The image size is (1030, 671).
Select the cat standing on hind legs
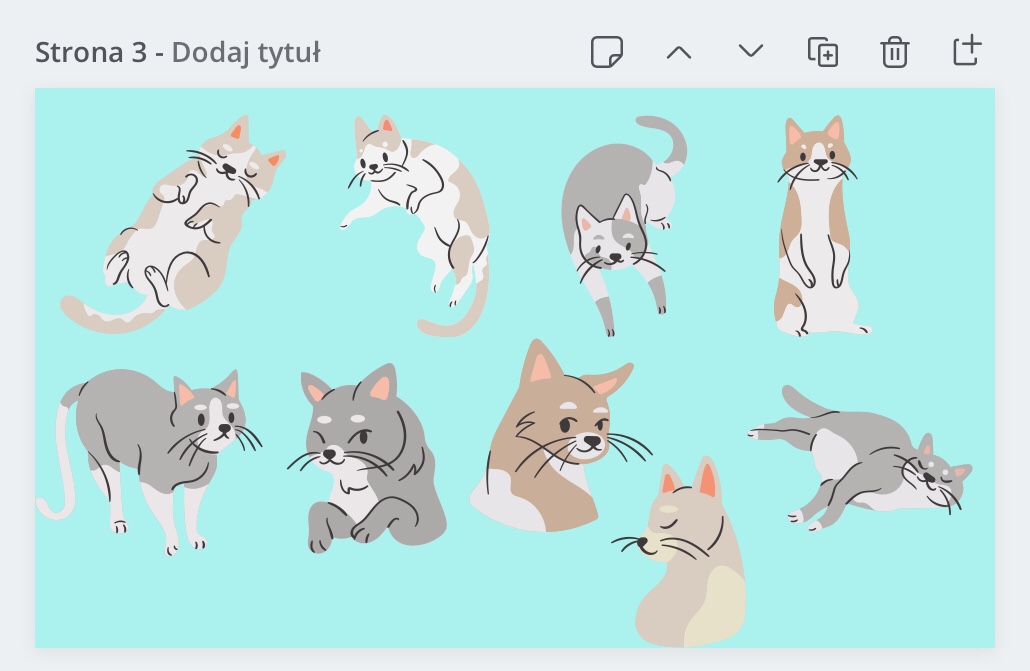815,230
